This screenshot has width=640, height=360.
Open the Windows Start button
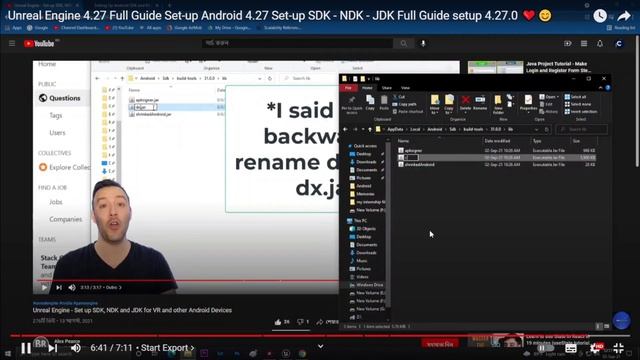click(x=8, y=353)
